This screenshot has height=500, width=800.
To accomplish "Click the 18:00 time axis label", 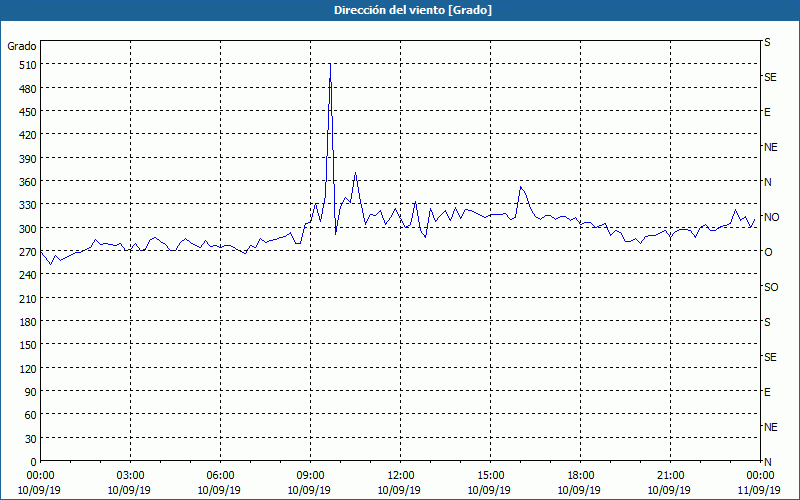I will tap(581, 476).
